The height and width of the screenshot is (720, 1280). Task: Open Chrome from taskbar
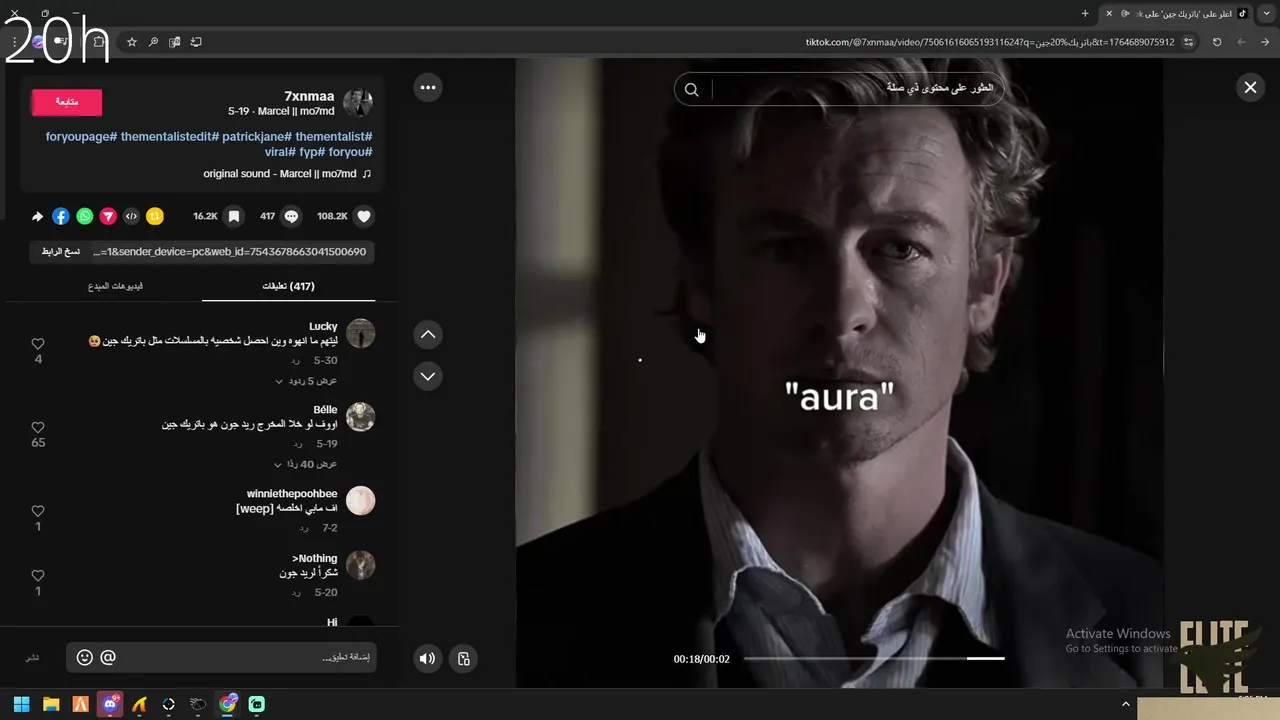tap(228, 704)
